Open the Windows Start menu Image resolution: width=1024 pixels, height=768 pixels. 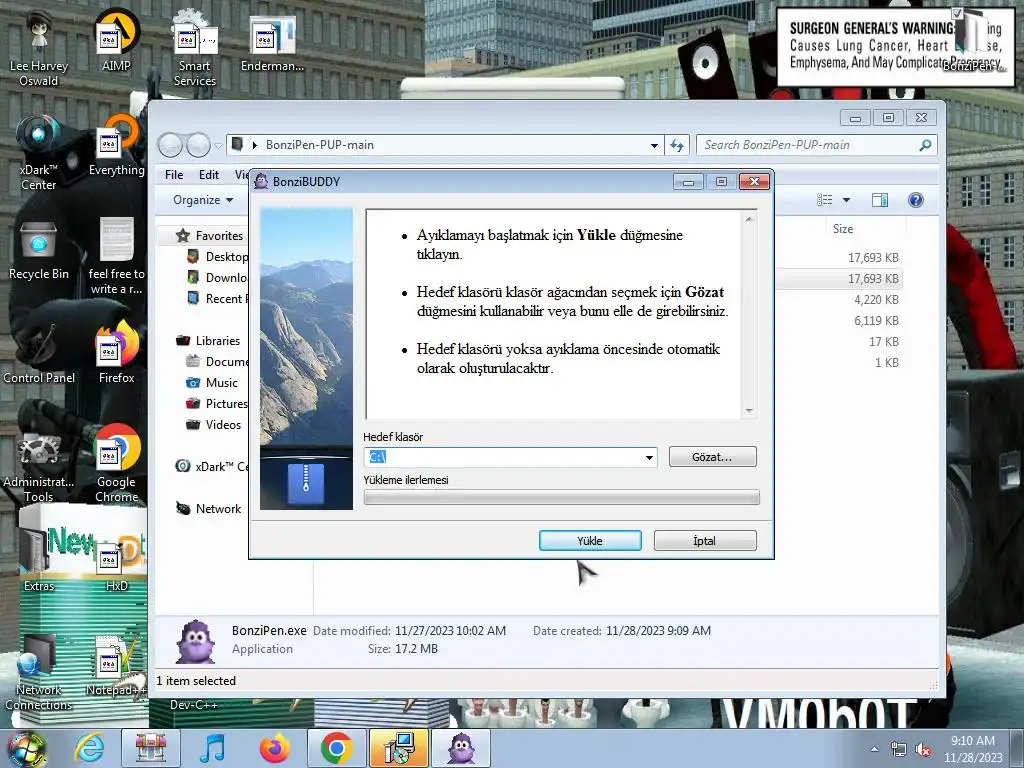click(x=27, y=748)
